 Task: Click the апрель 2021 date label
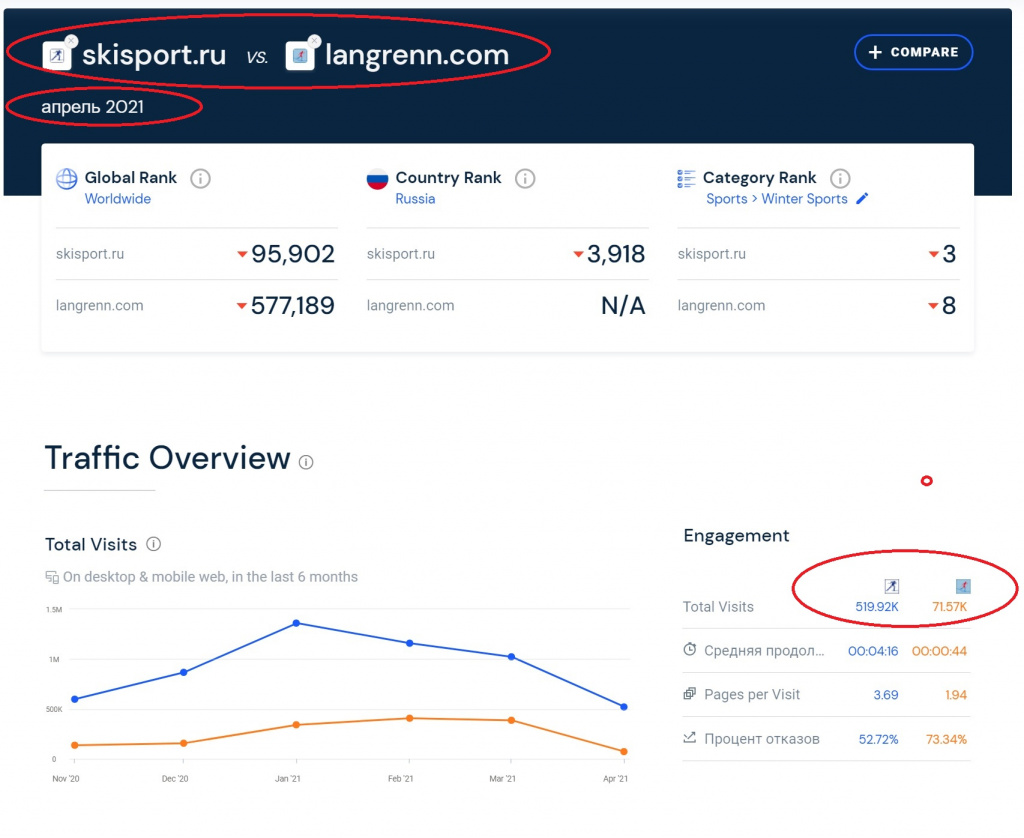pos(93,106)
